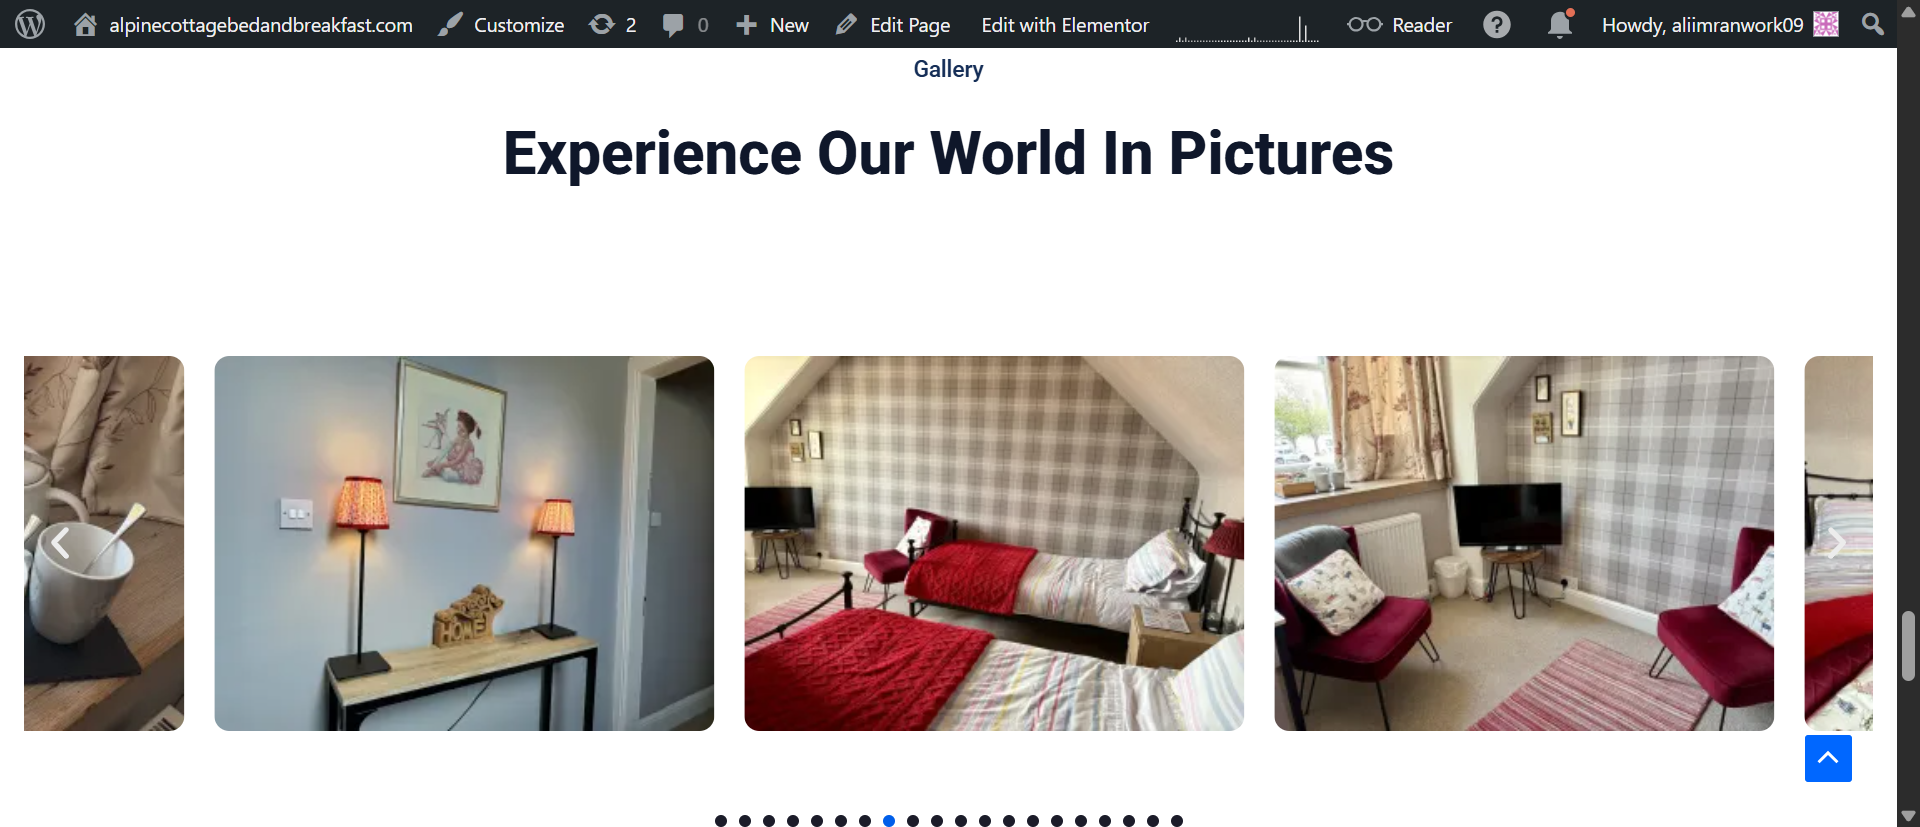Click the site home icon
The height and width of the screenshot is (827, 1920).
pyautogui.click(x=86, y=24)
